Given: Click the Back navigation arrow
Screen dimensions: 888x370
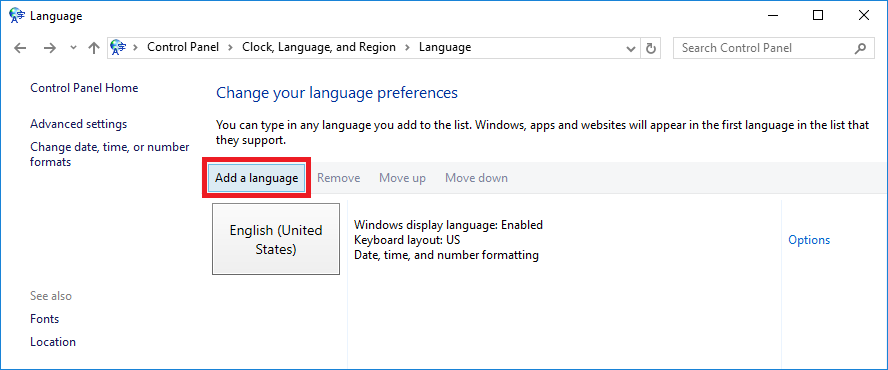Looking at the screenshot, I should tap(20, 48).
